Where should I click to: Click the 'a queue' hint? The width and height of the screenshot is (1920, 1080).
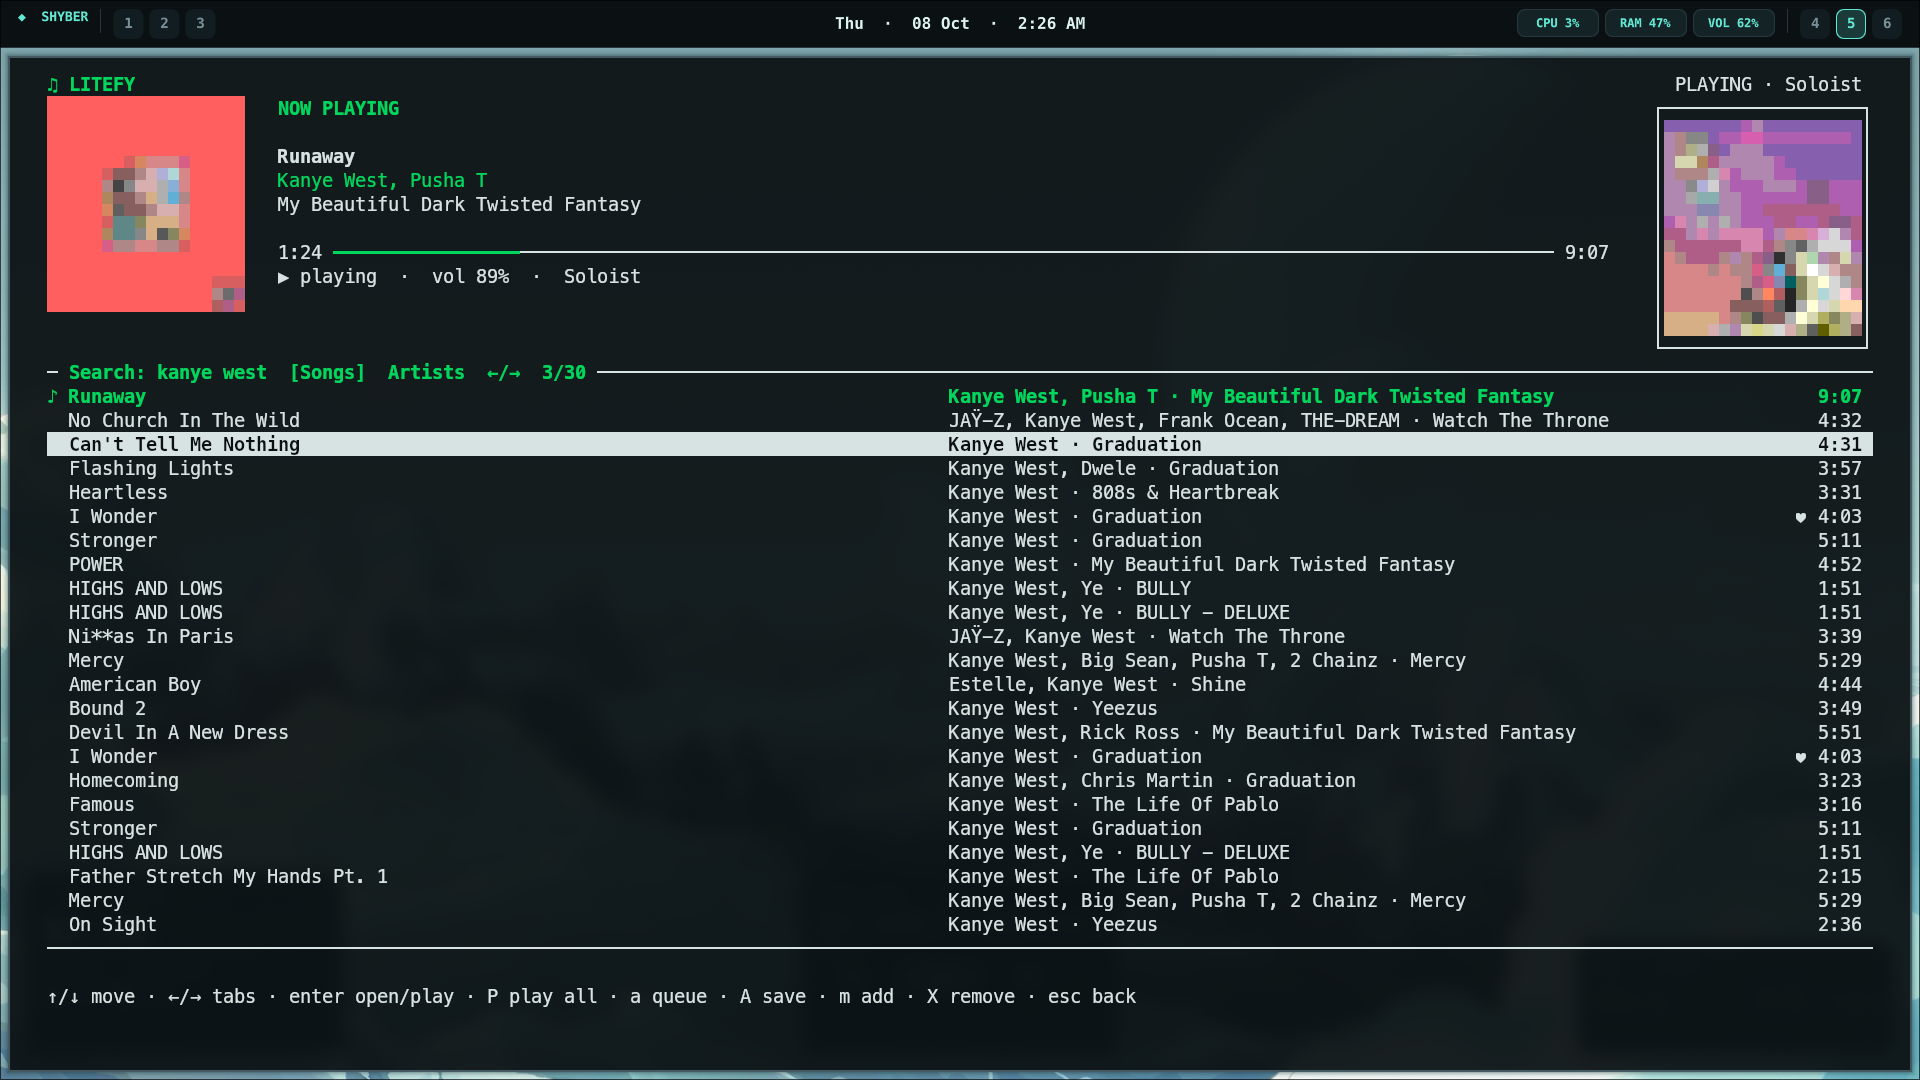[668, 997]
